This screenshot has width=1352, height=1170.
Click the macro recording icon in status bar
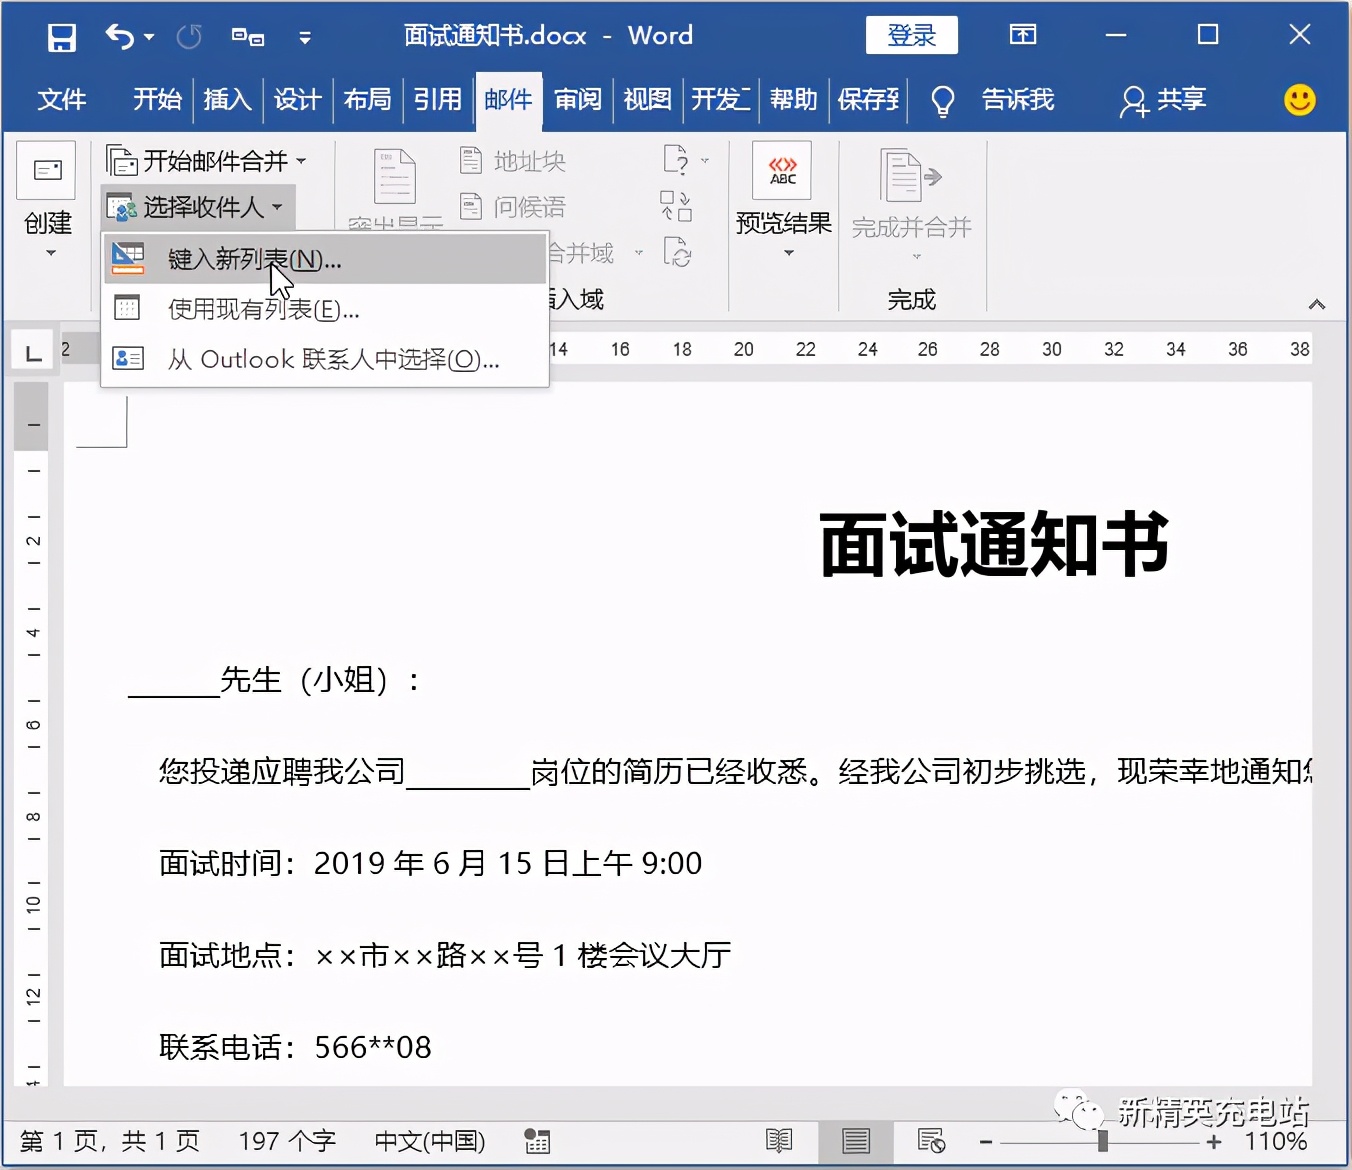tap(537, 1141)
